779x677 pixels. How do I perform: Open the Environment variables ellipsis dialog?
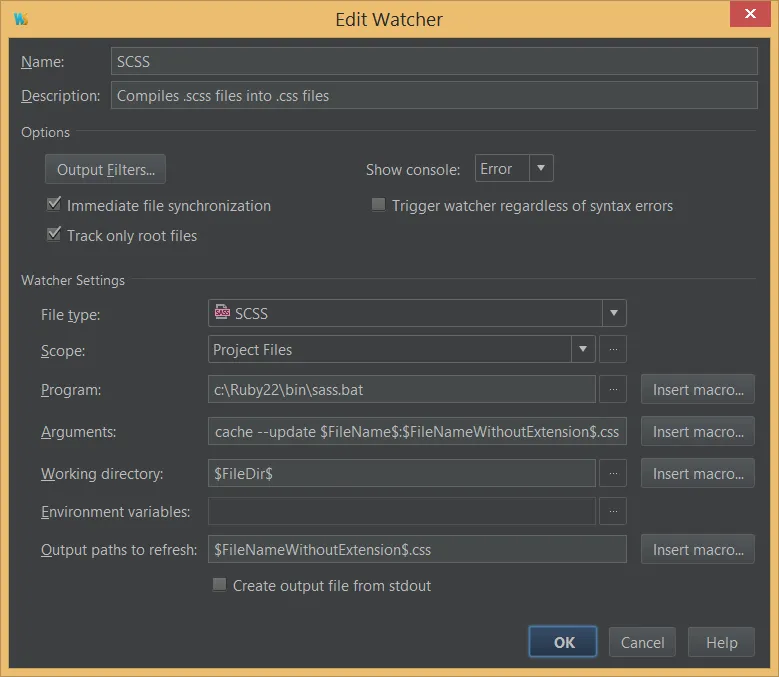tap(613, 511)
